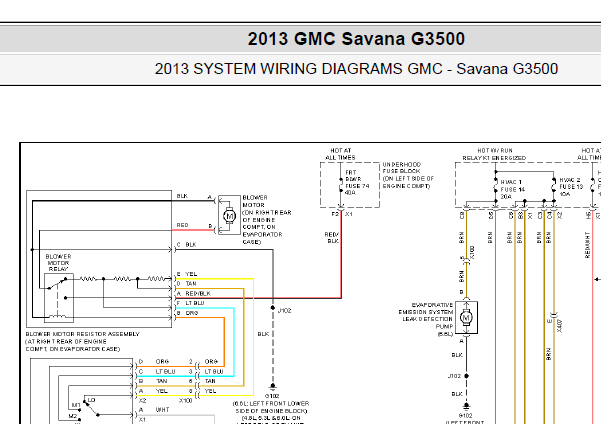Click the "X2" label below the switch connector
This screenshot has height=424, width=601.
143,401
